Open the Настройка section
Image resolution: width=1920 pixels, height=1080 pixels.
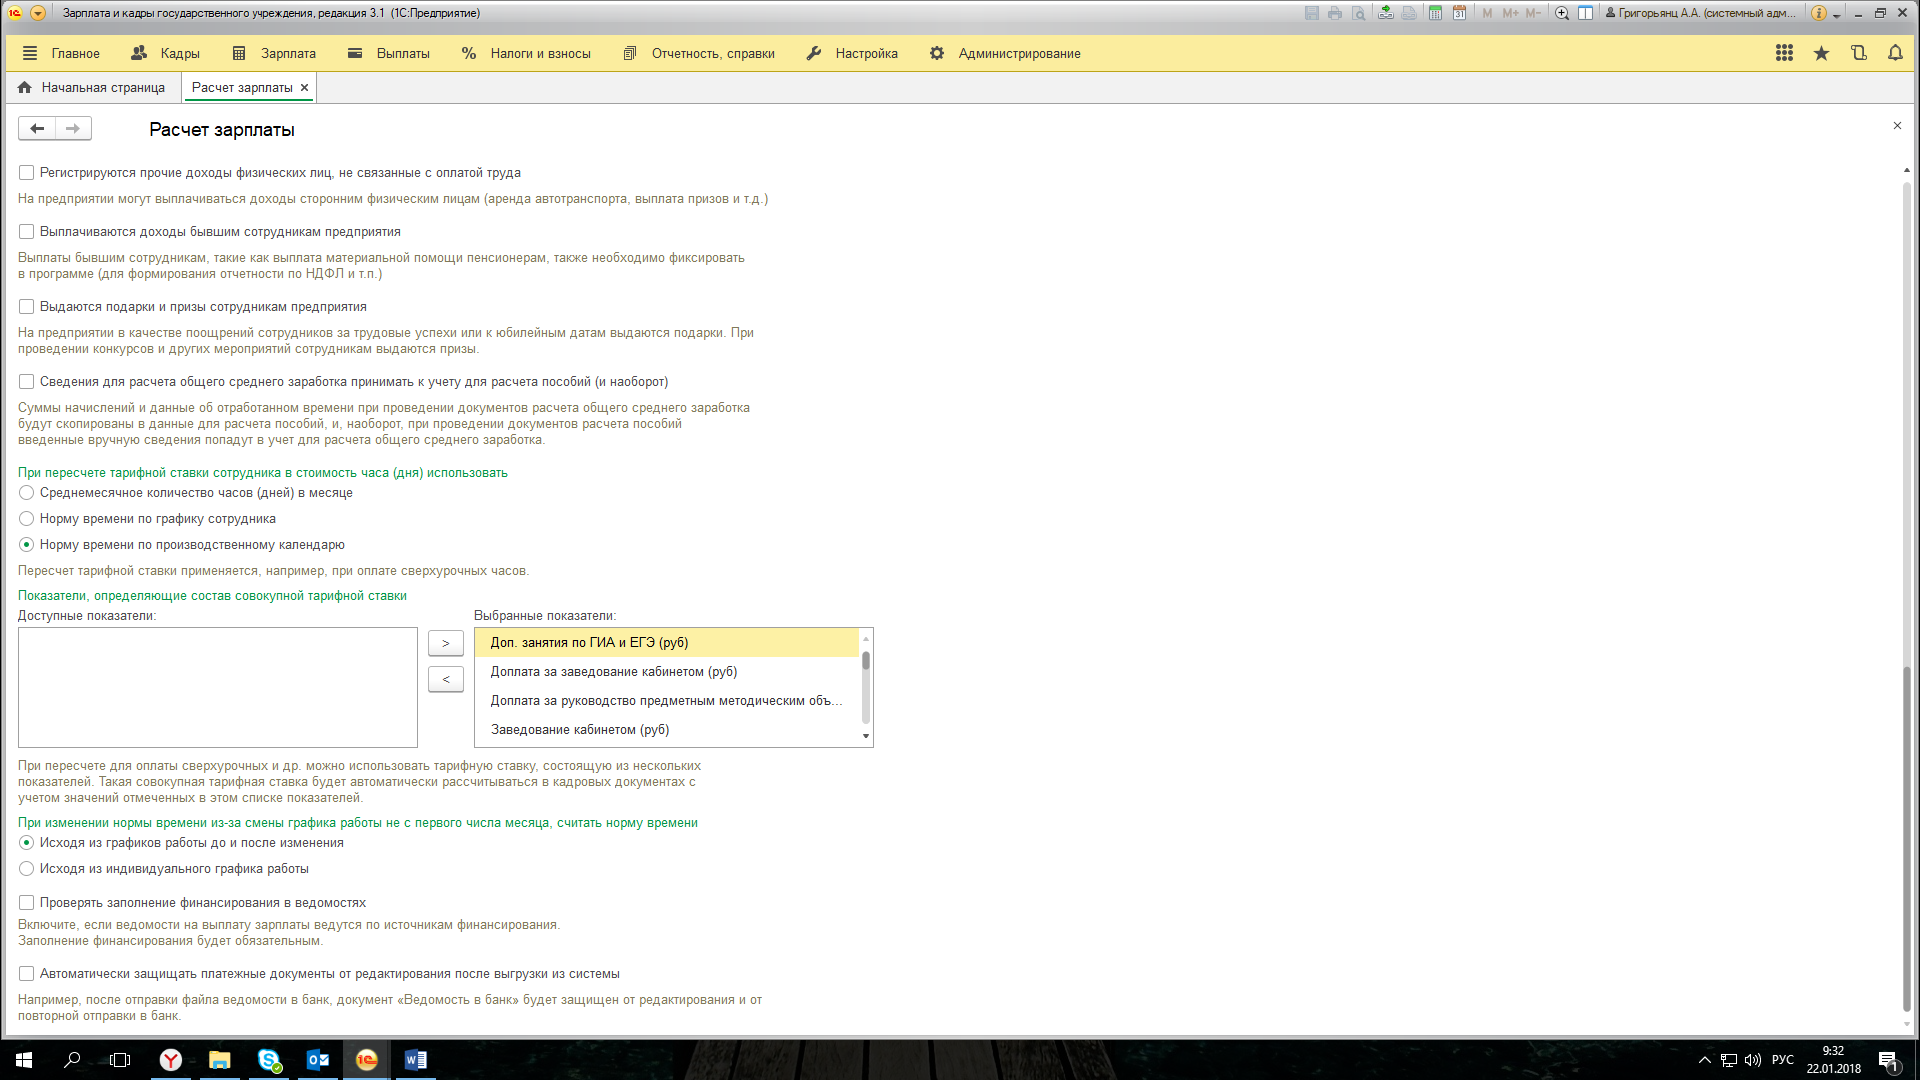(x=852, y=53)
